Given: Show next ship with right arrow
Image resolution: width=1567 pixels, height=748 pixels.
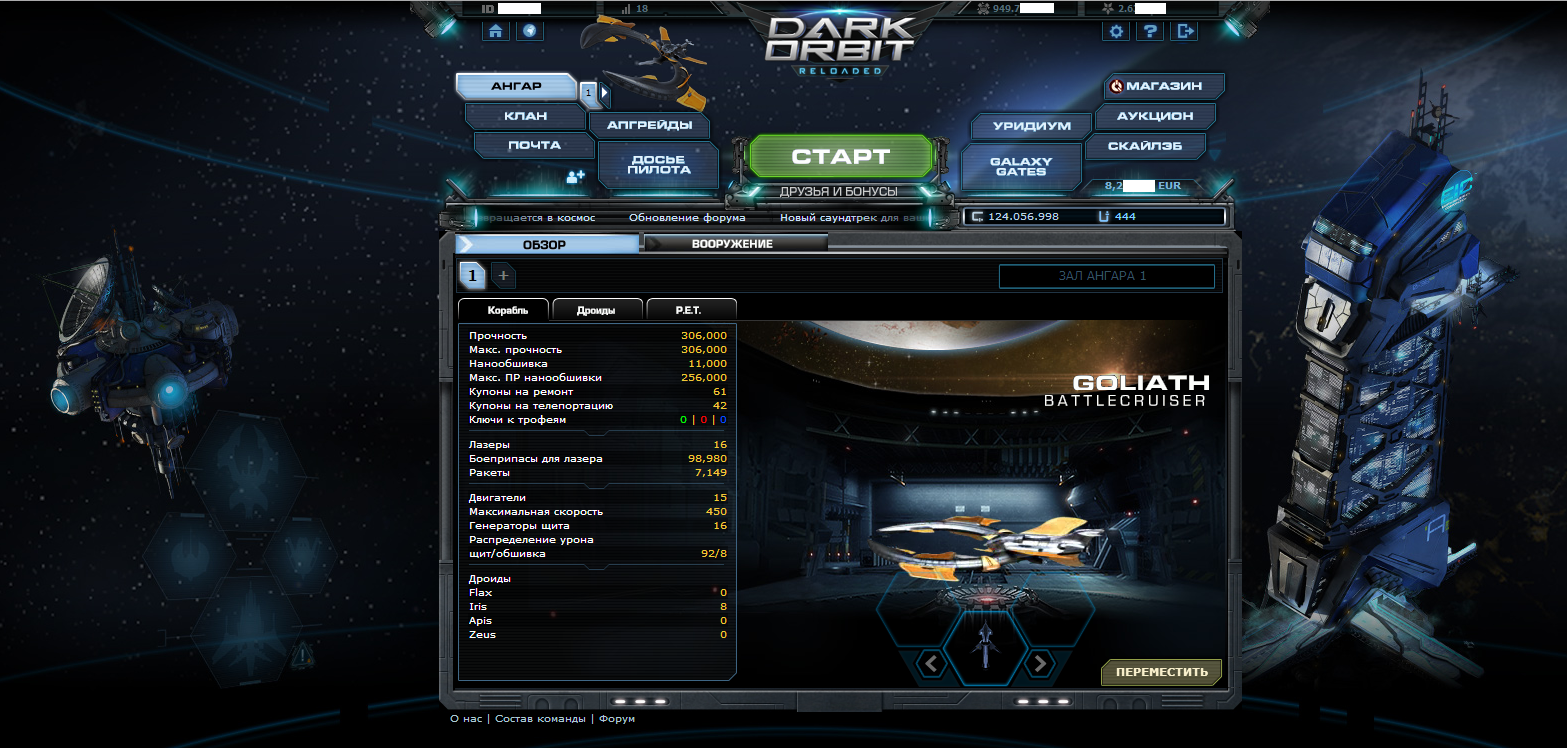Looking at the screenshot, I should click(1039, 662).
